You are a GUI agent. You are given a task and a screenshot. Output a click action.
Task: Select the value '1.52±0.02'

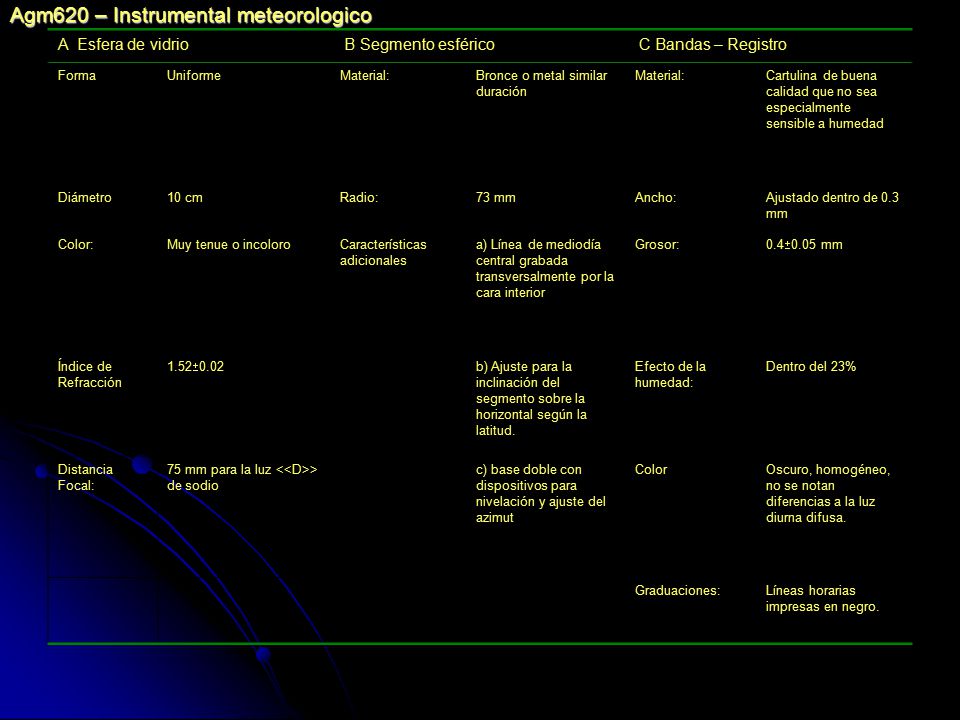pos(195,366)
